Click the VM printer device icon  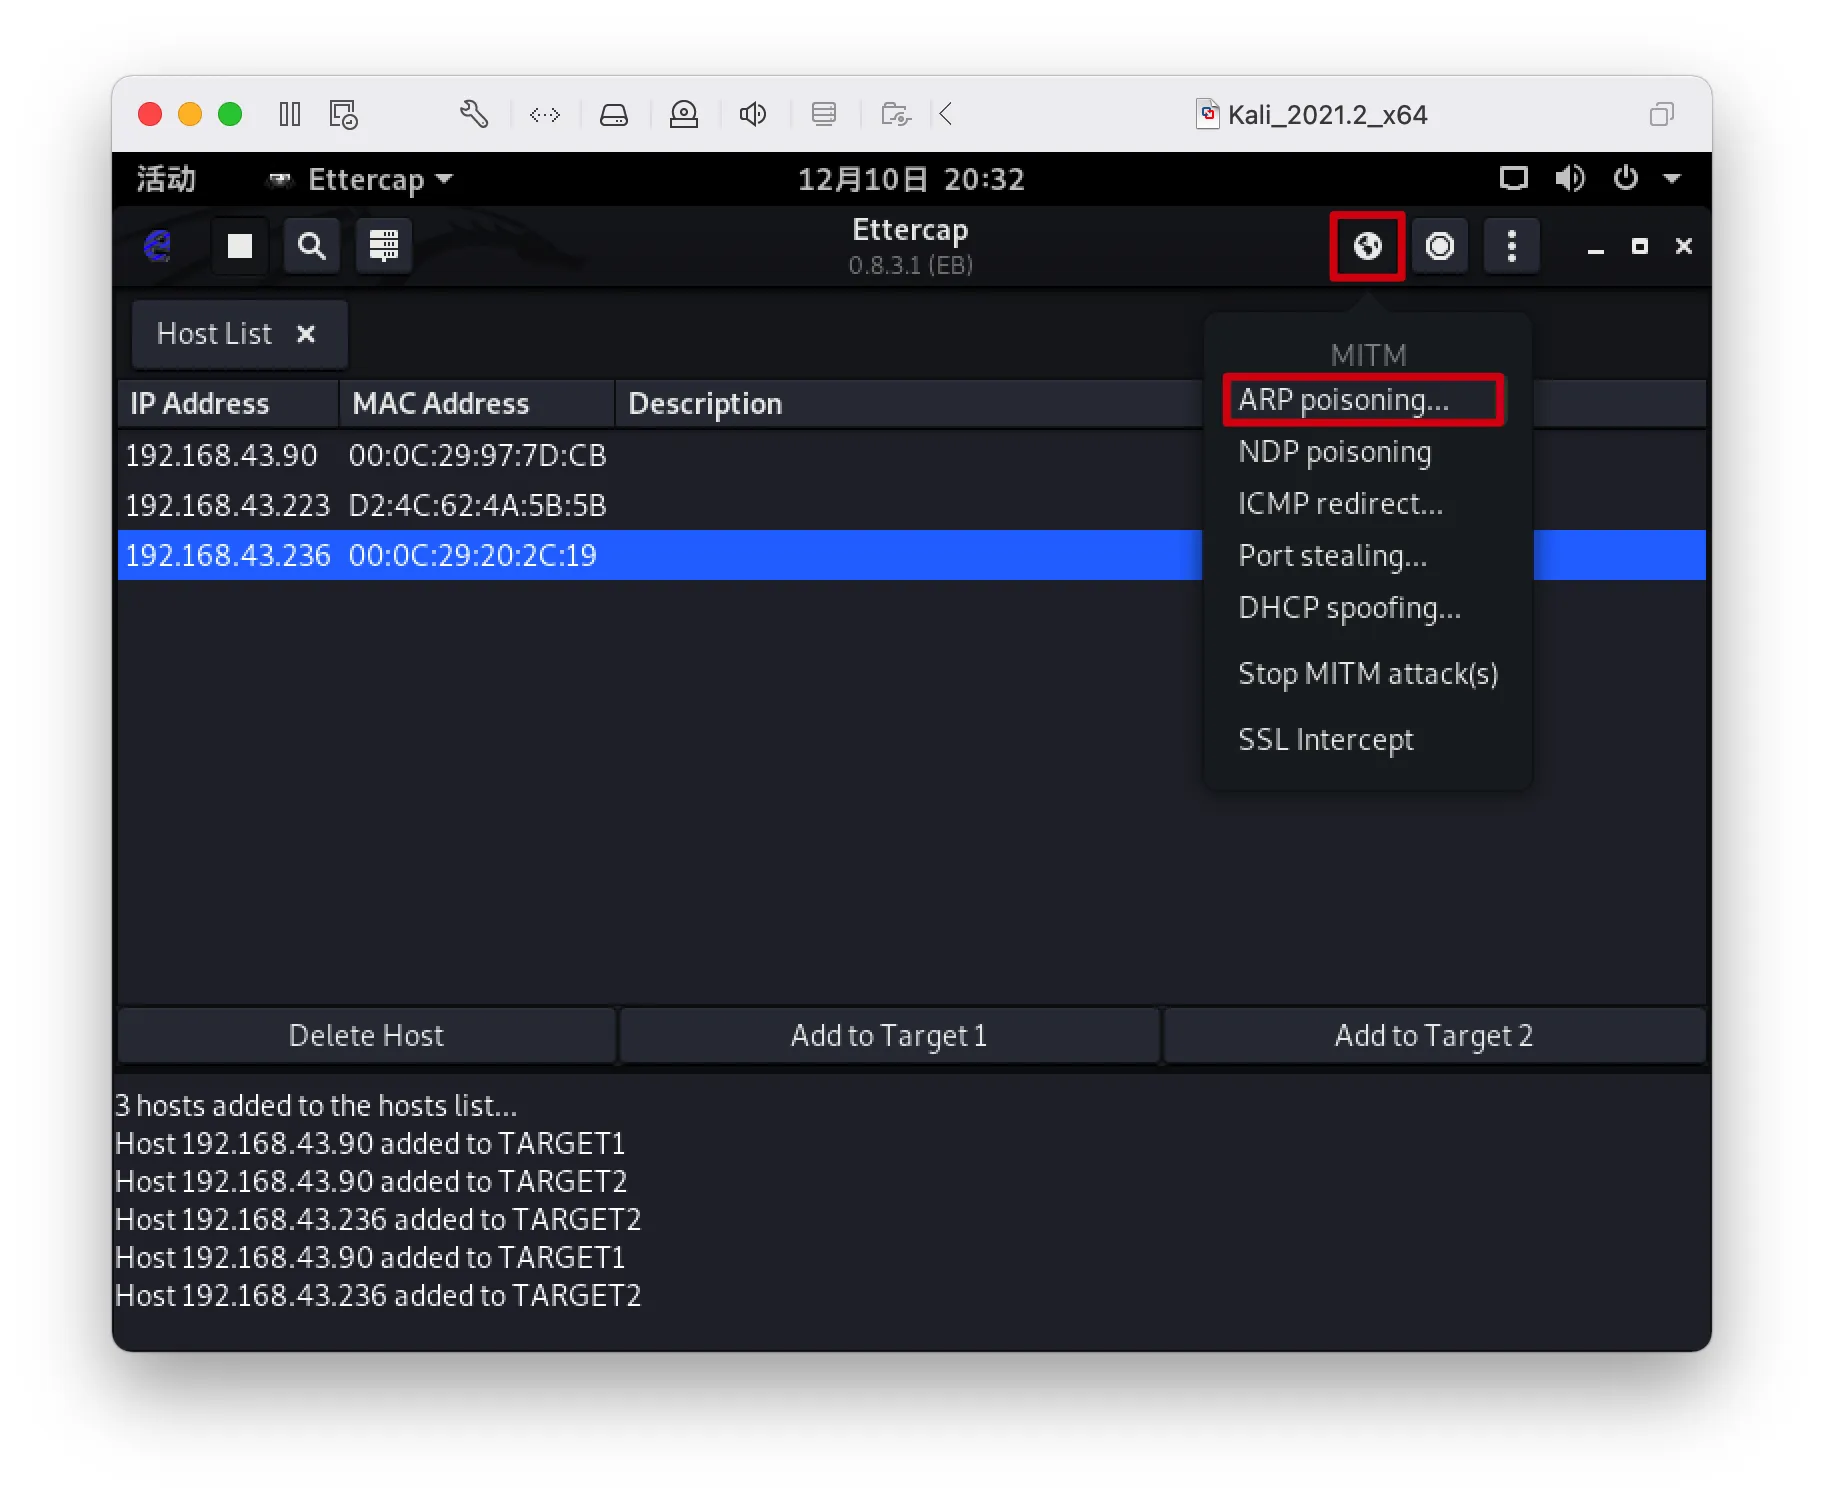[824, 114]
